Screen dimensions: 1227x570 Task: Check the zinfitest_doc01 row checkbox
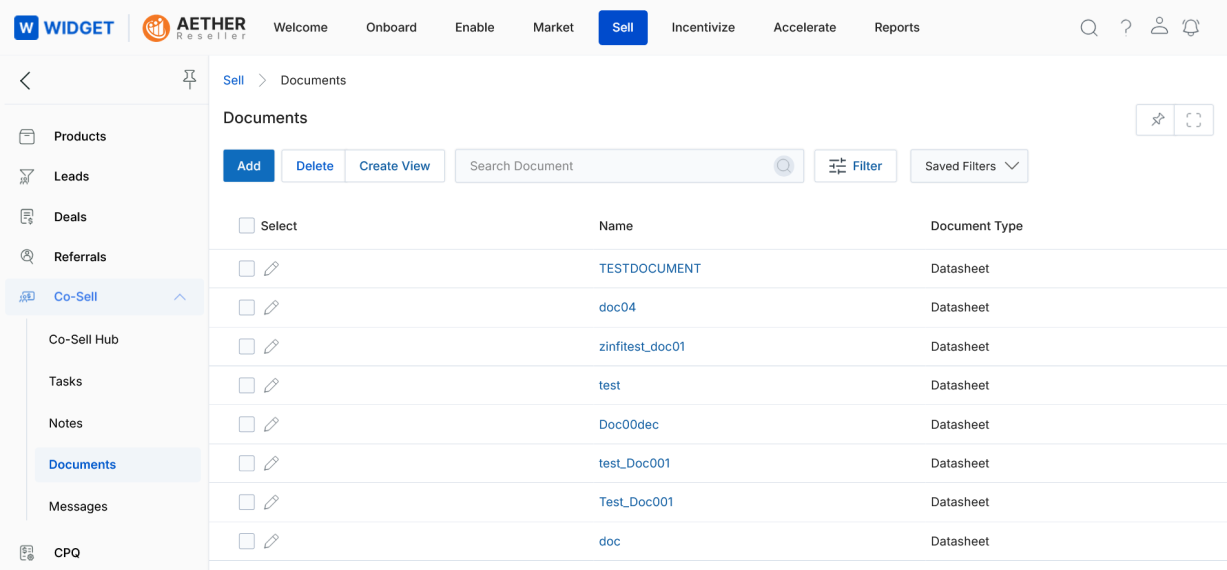[x=247, y=346]
